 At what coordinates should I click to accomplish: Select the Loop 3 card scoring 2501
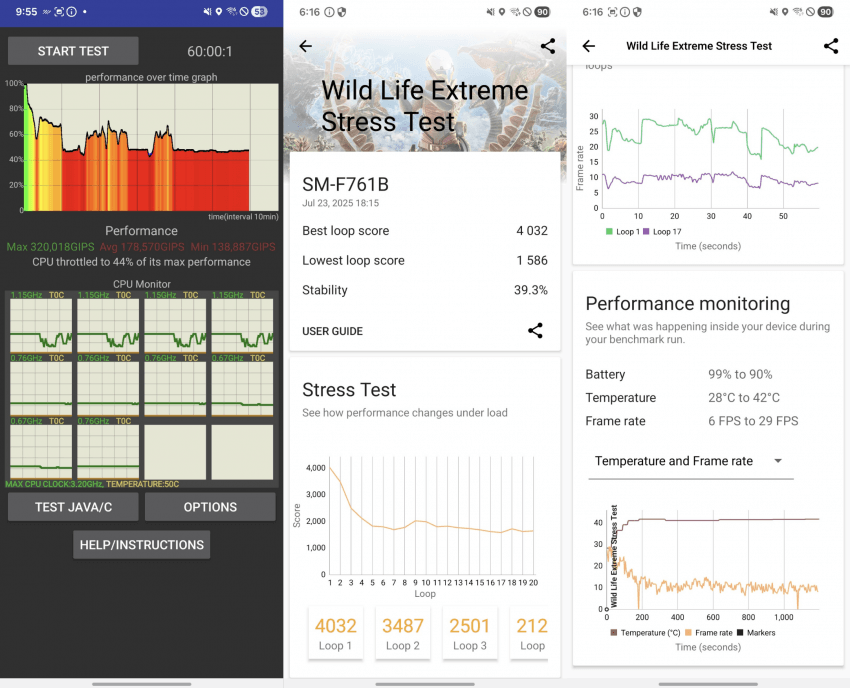coord(469,633)
